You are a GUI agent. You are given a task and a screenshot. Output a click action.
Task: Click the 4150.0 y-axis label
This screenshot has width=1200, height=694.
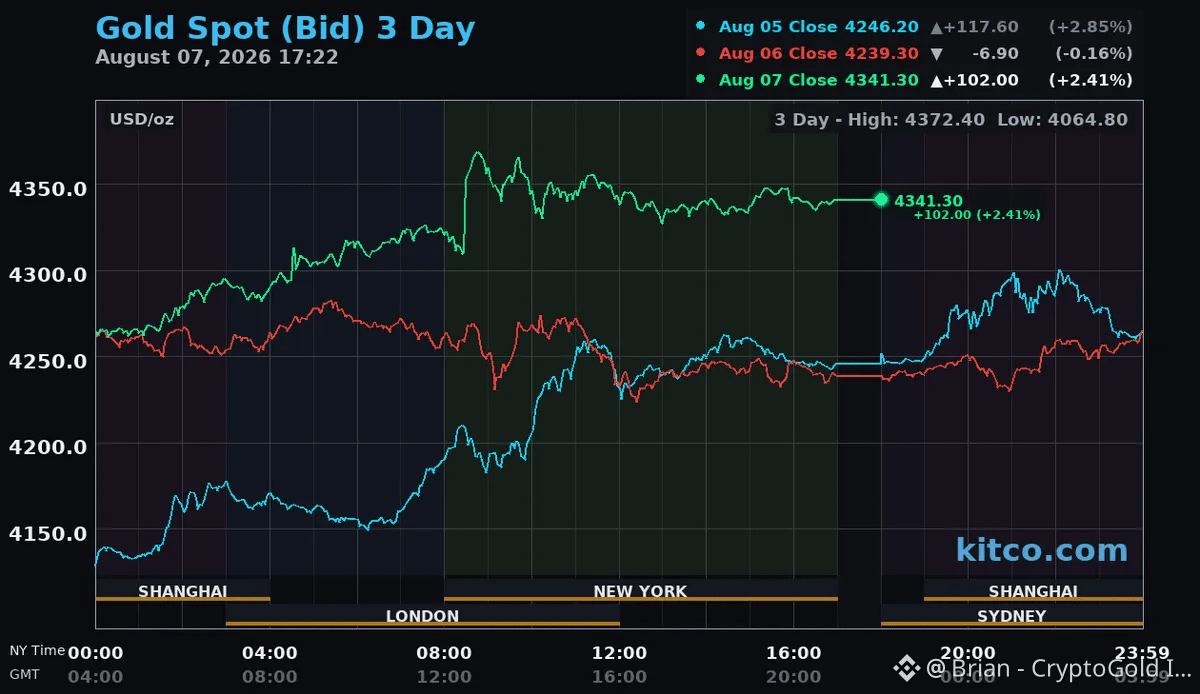click(47, 533)
